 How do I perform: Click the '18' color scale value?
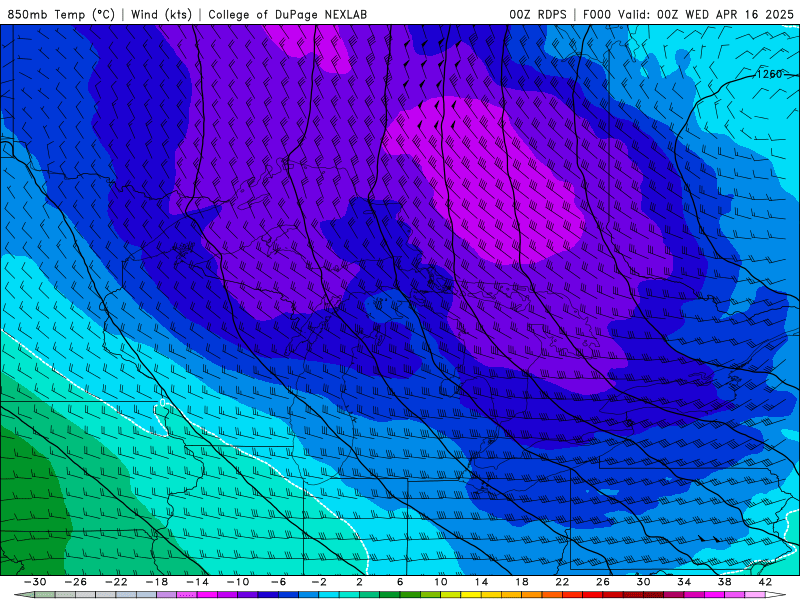click(521, 582)
